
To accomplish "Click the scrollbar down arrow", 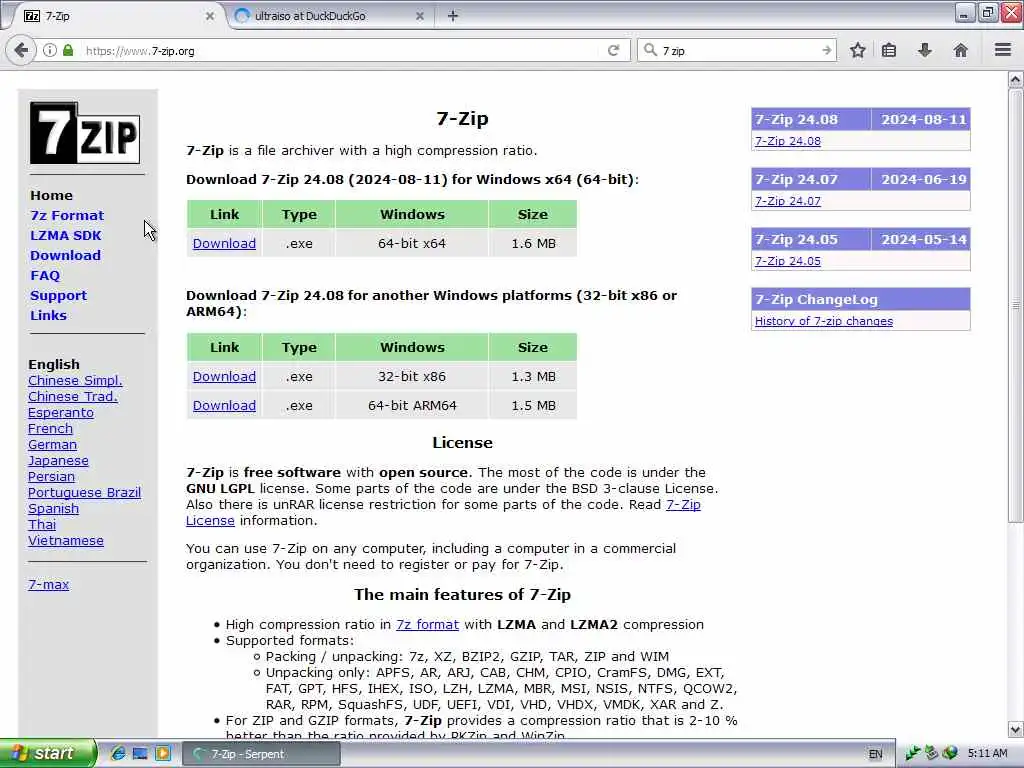I will click(1015, 729).
